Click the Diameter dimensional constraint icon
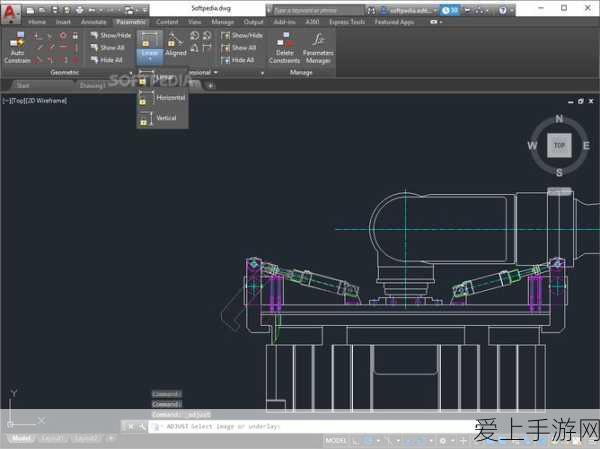 tap(207, 36)
